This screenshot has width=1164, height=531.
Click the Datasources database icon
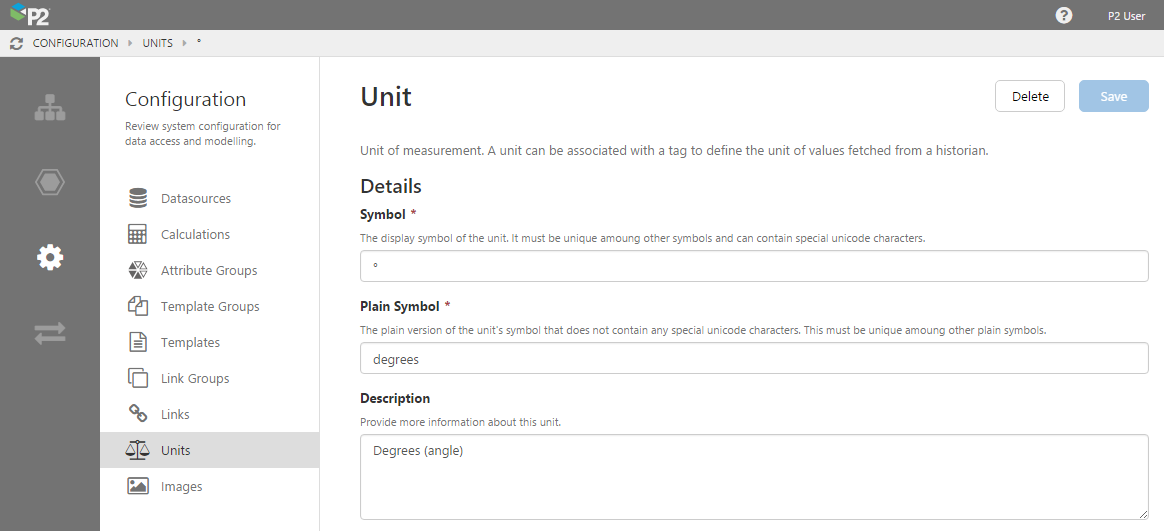tap(138, 199)
